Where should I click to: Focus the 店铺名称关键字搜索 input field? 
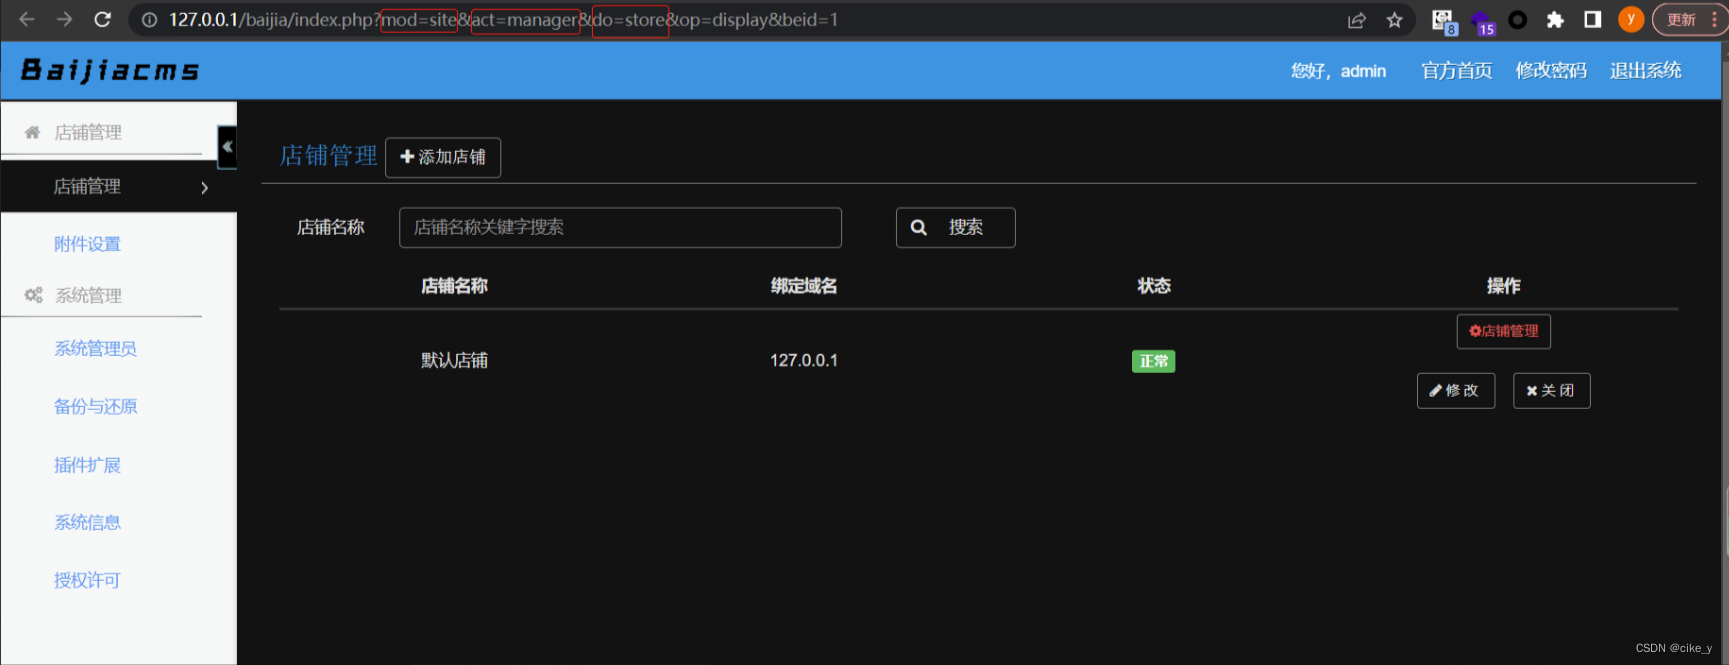tap(620, 227)
